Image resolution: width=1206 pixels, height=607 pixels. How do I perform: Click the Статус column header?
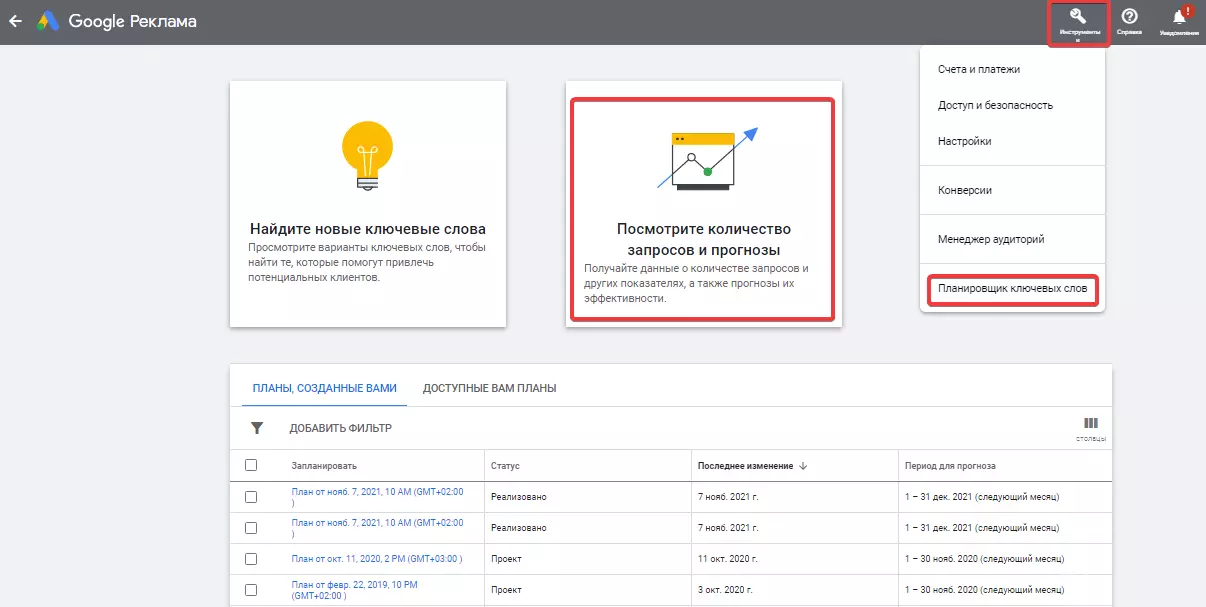(505, 466)
